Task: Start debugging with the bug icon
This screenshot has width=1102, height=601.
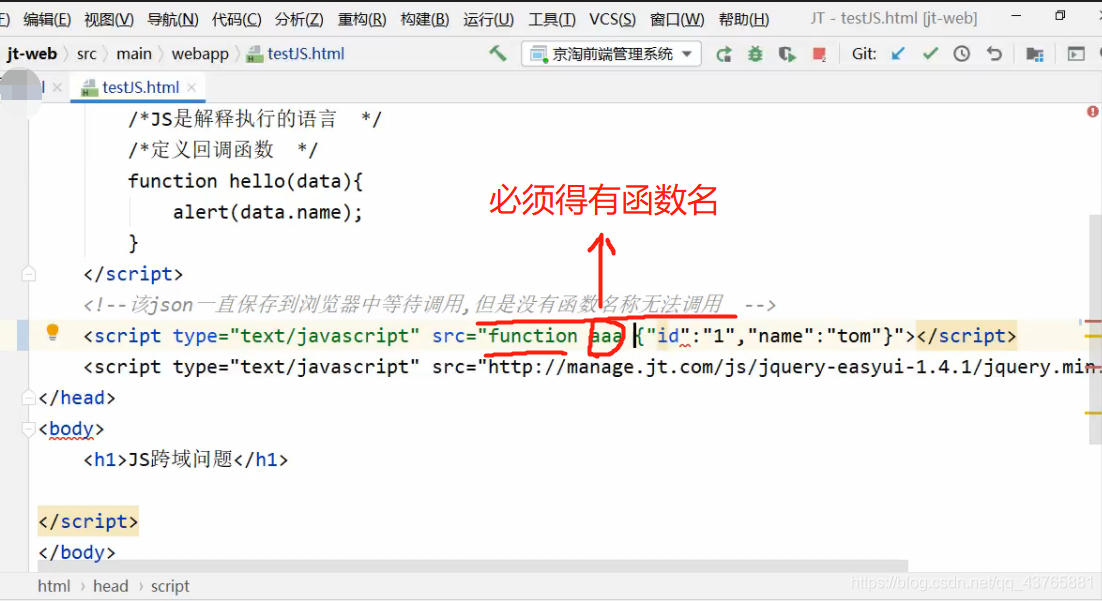Action: click(755, 54)
